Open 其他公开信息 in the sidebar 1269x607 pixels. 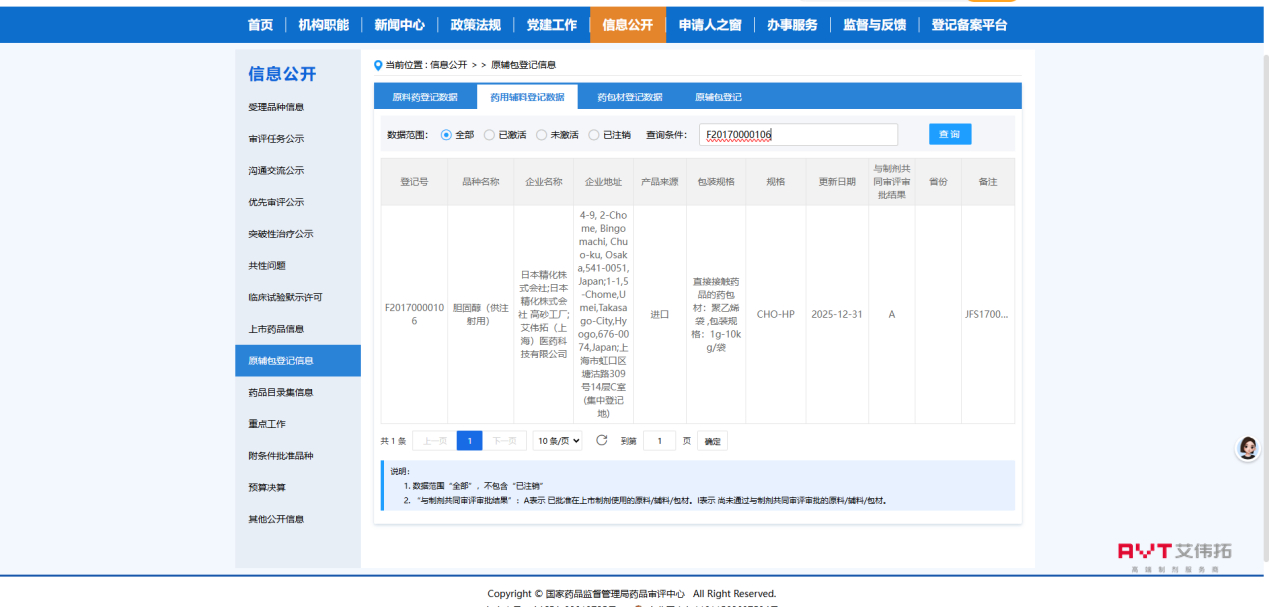click(298, 519)
